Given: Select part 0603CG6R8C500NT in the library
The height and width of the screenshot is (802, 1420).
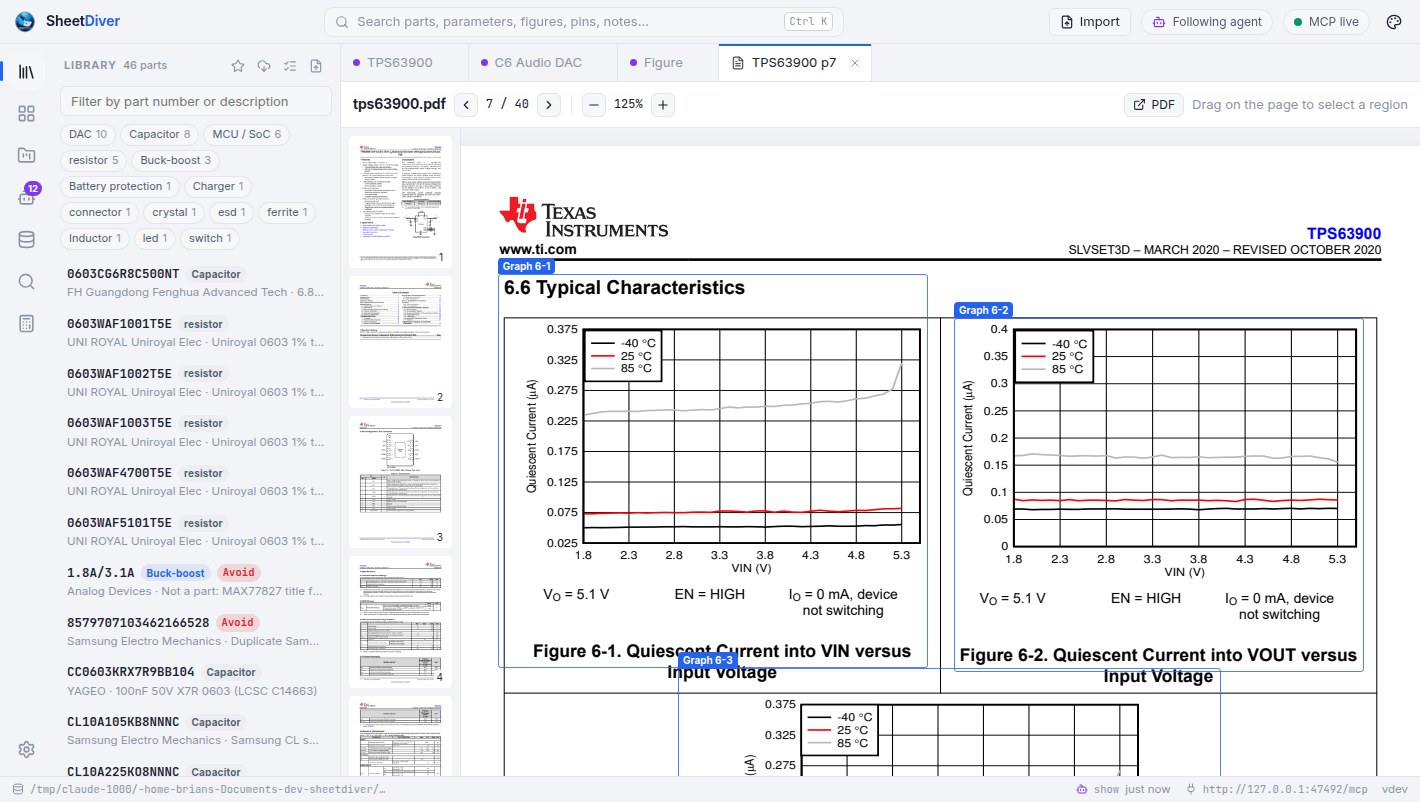Looking at the screenshot, I should click(x=196, y=283).
